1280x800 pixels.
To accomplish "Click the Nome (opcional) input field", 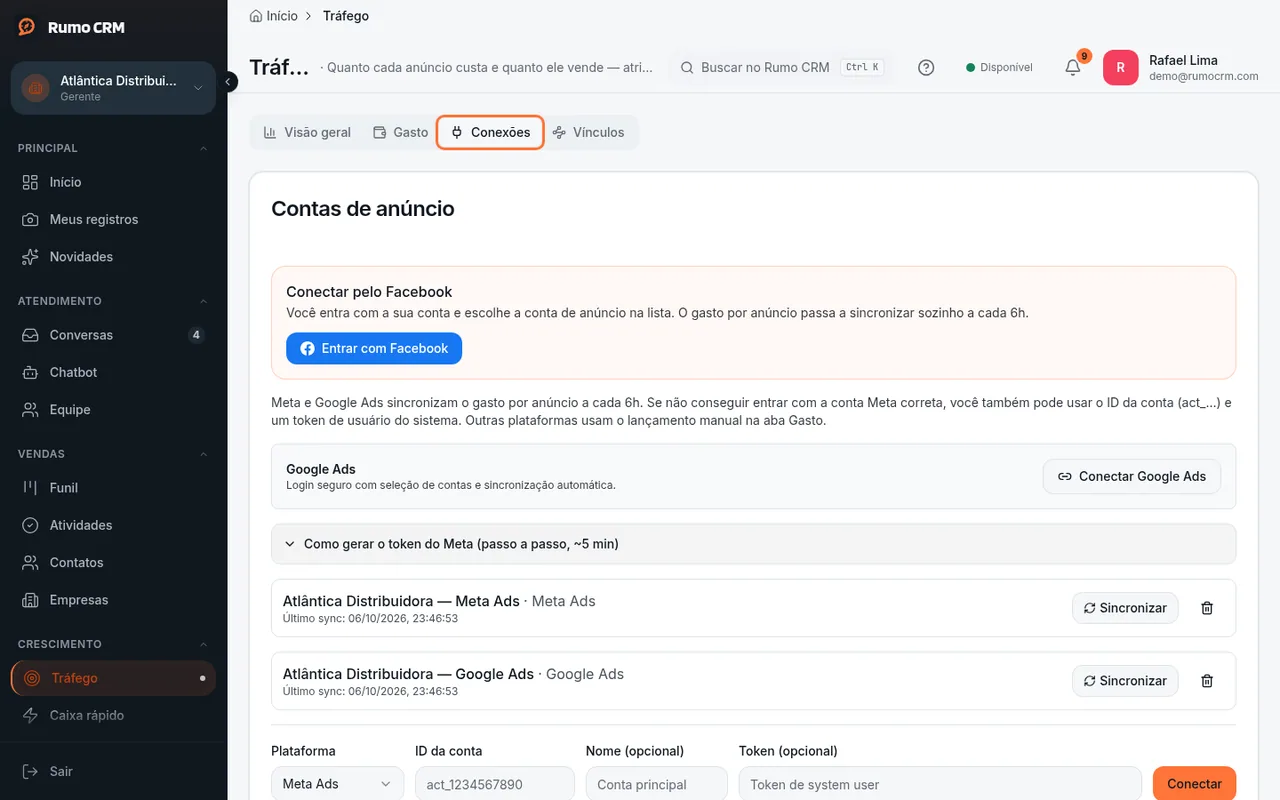I will pyautogui.click(x=657, y=784).
